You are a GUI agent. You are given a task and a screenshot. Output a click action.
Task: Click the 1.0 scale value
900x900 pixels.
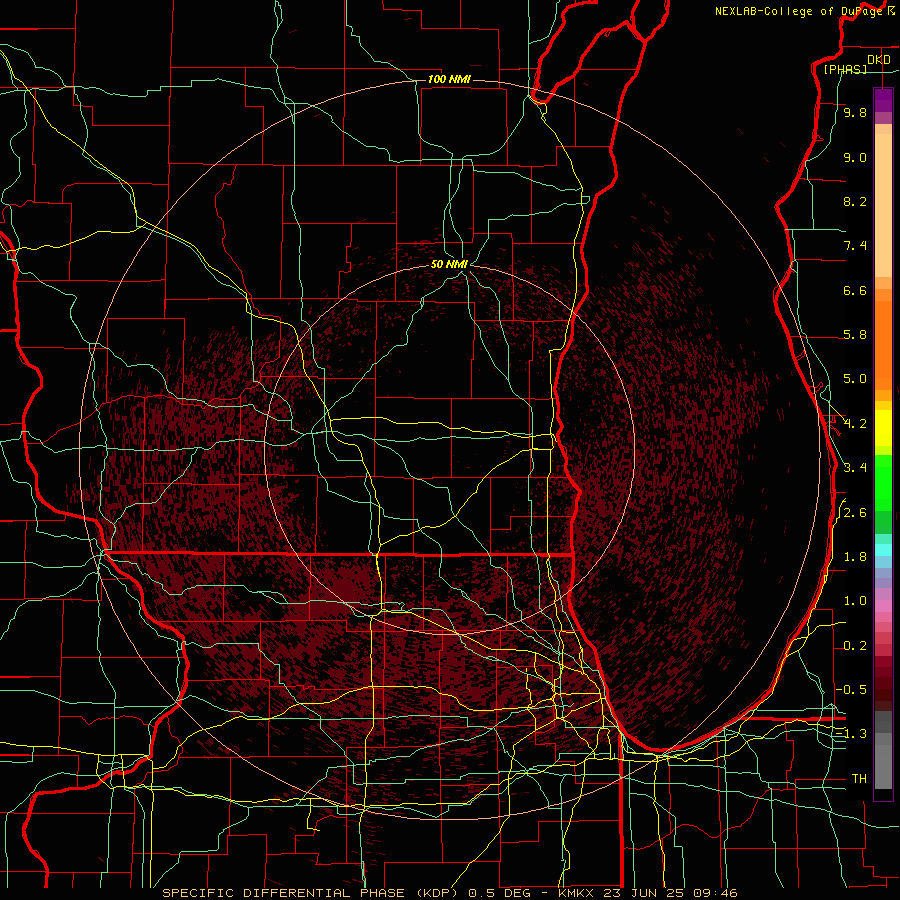tap(855, 601)
